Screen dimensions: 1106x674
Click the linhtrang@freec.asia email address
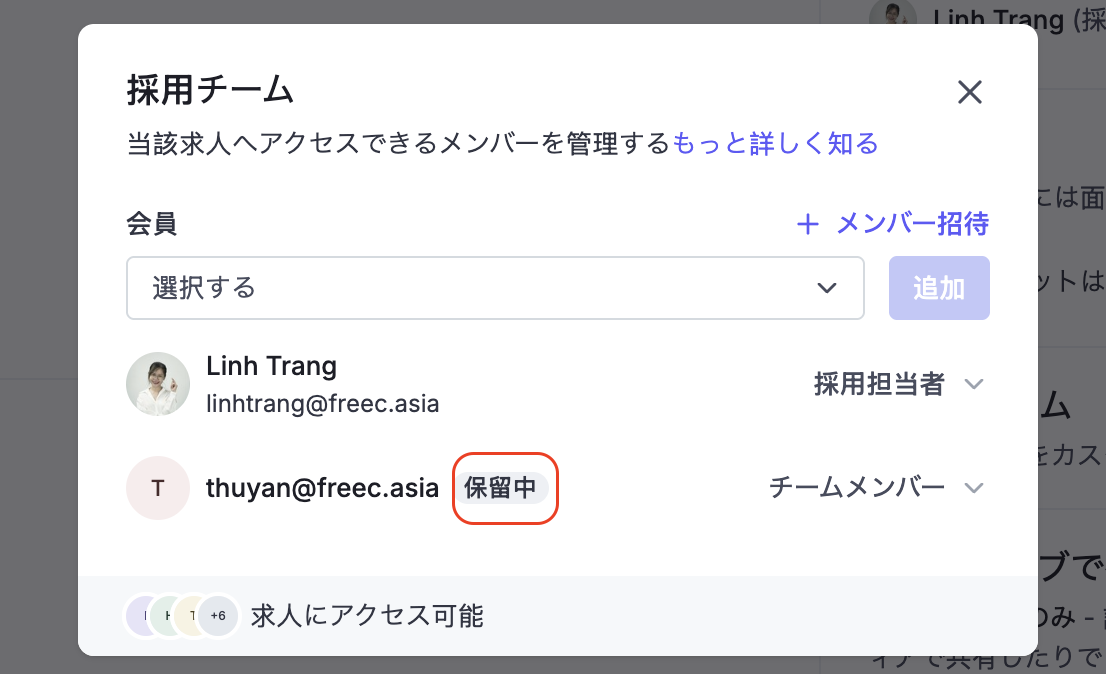pos(322,404)
